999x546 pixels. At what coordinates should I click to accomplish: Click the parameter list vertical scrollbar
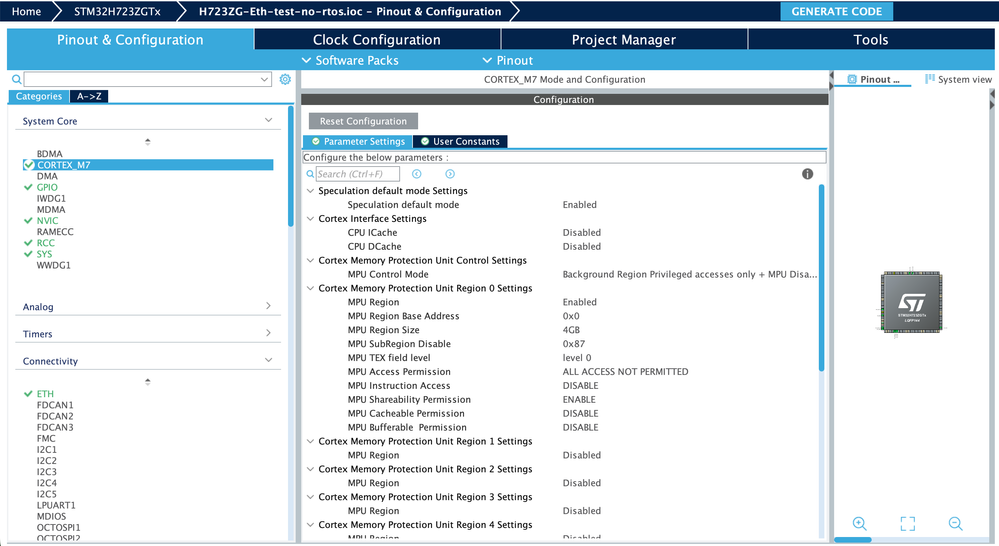[821, 278]
